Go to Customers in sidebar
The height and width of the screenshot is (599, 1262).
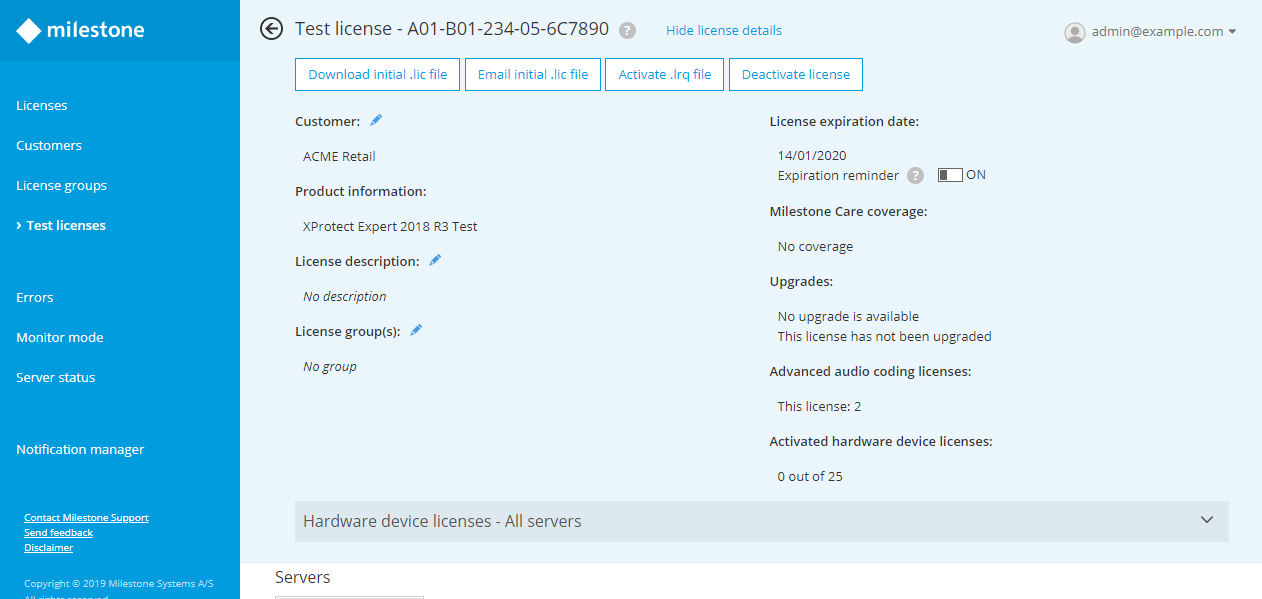point(49,146)
